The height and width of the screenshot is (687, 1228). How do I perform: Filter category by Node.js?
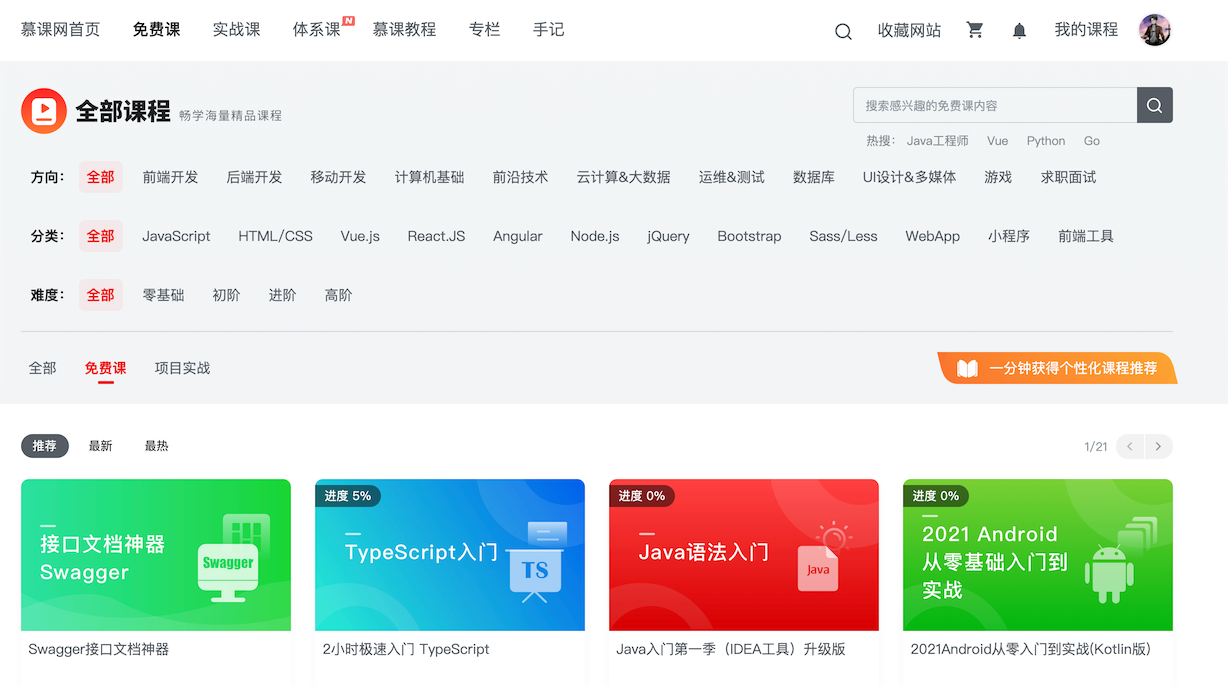coord(595,236)
